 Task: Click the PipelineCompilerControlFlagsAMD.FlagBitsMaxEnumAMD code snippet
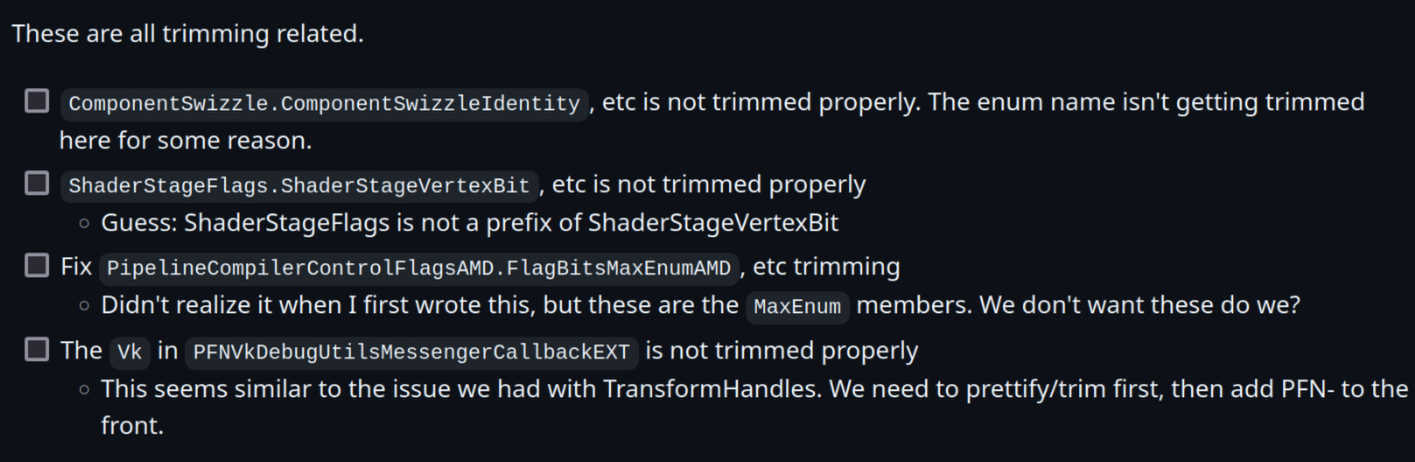[x=421, y=268]
